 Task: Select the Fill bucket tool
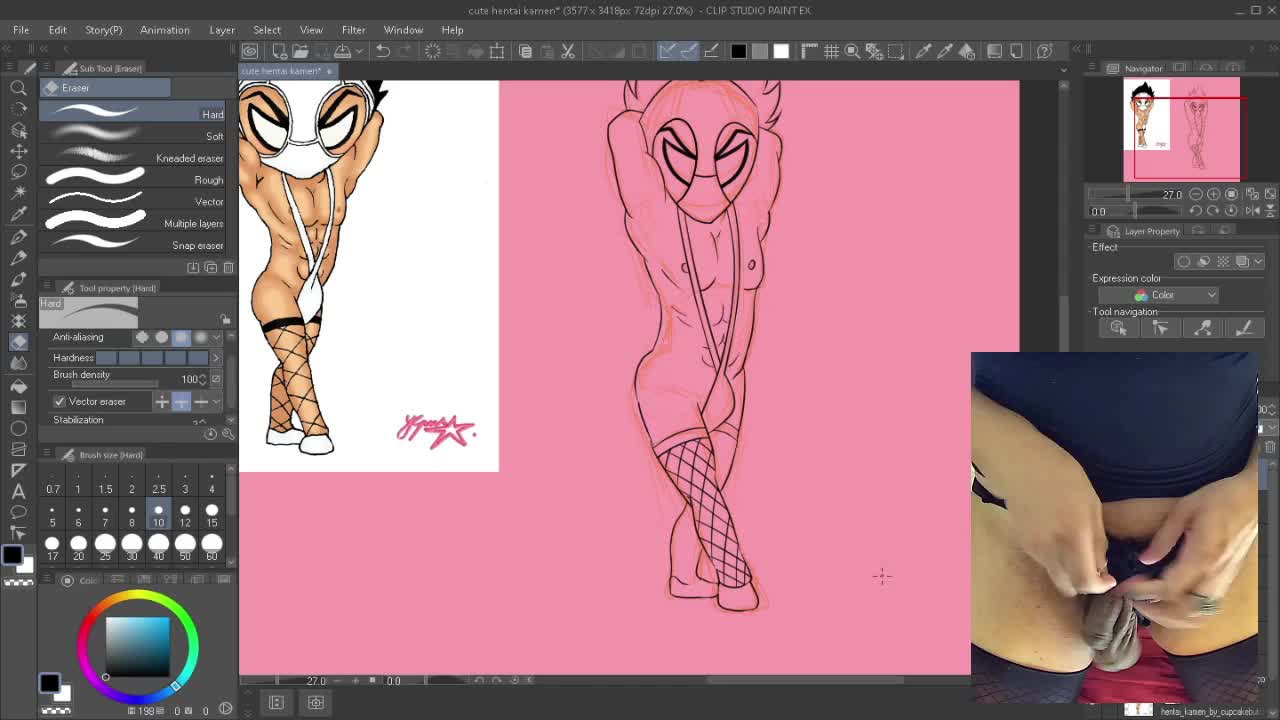pyautogui.click(x=18, y=385)
